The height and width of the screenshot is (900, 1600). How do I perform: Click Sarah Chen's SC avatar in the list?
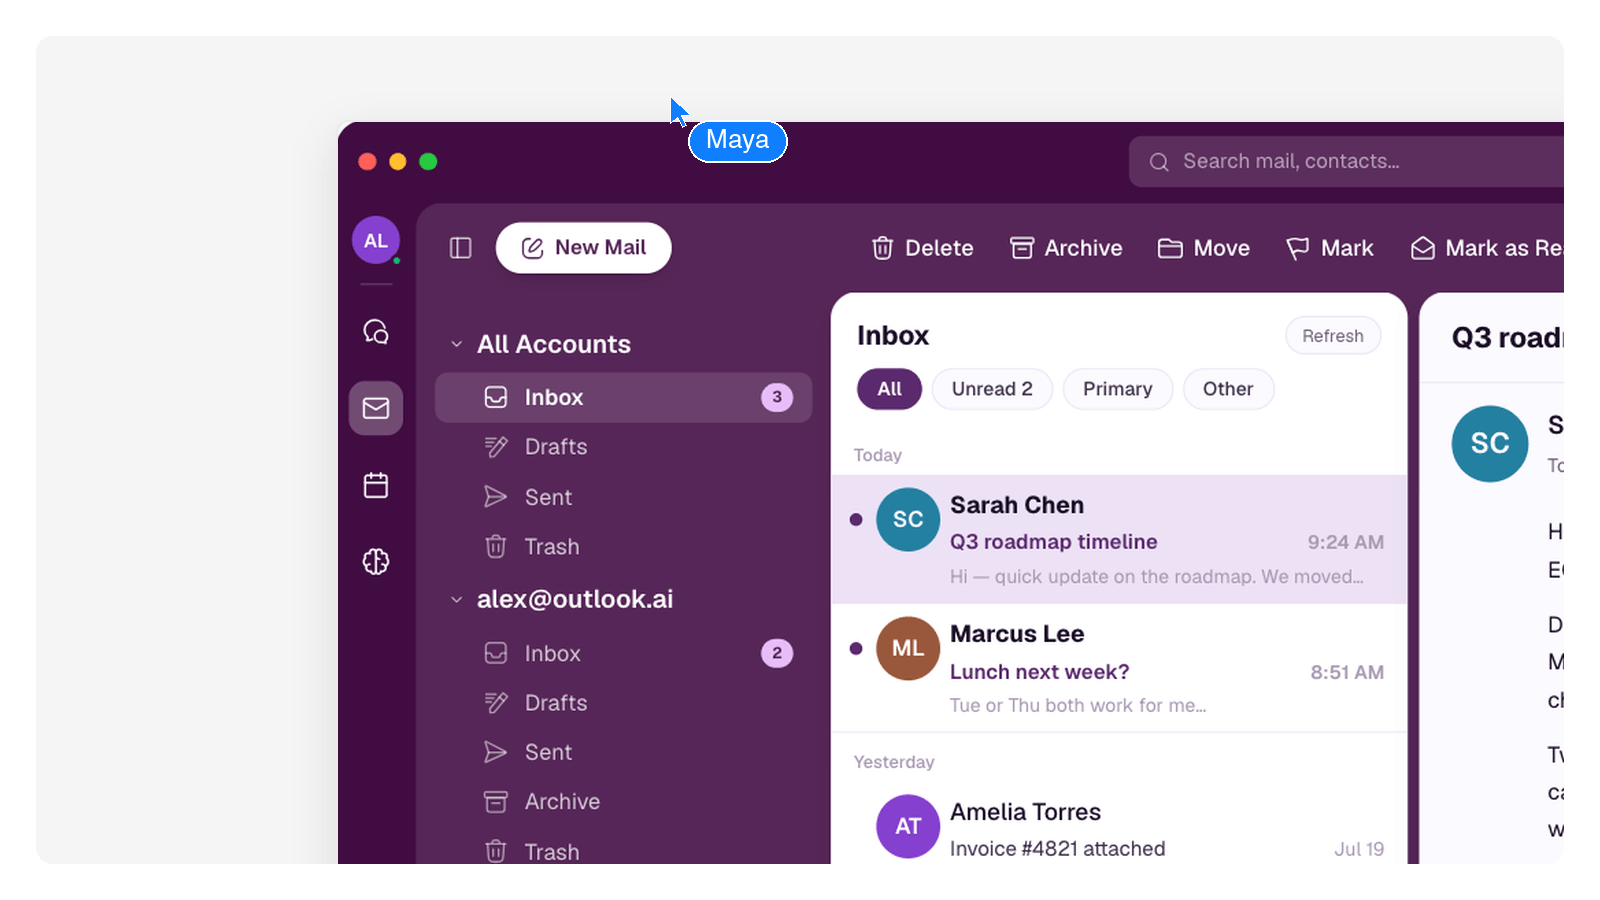[908, 519]
